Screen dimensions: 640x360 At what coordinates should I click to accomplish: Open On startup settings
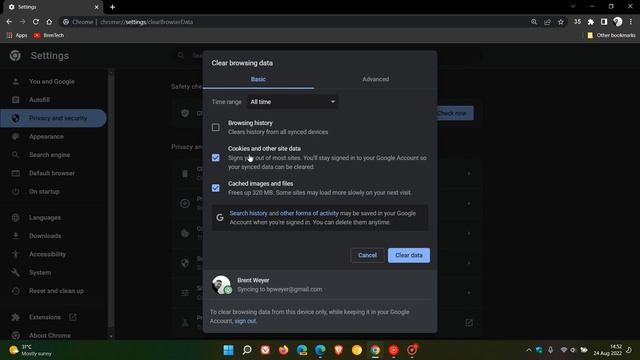[44, 191]
